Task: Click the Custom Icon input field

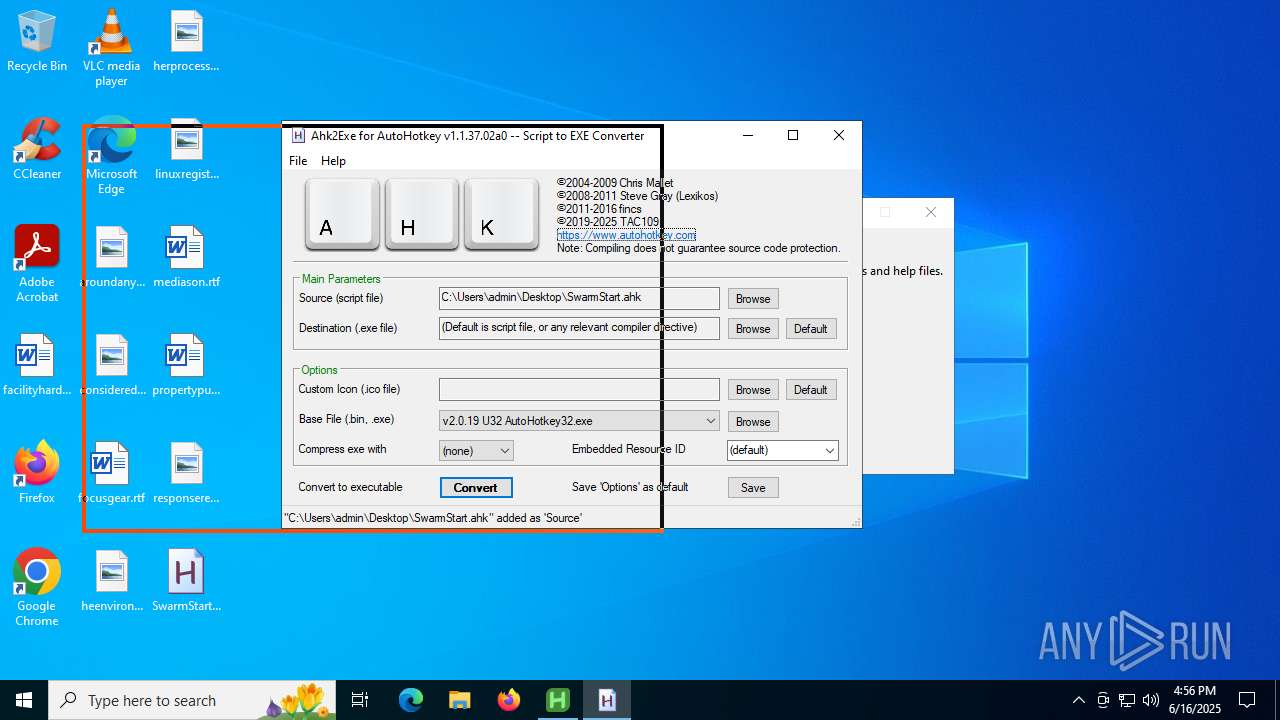Action: [579, 389]
